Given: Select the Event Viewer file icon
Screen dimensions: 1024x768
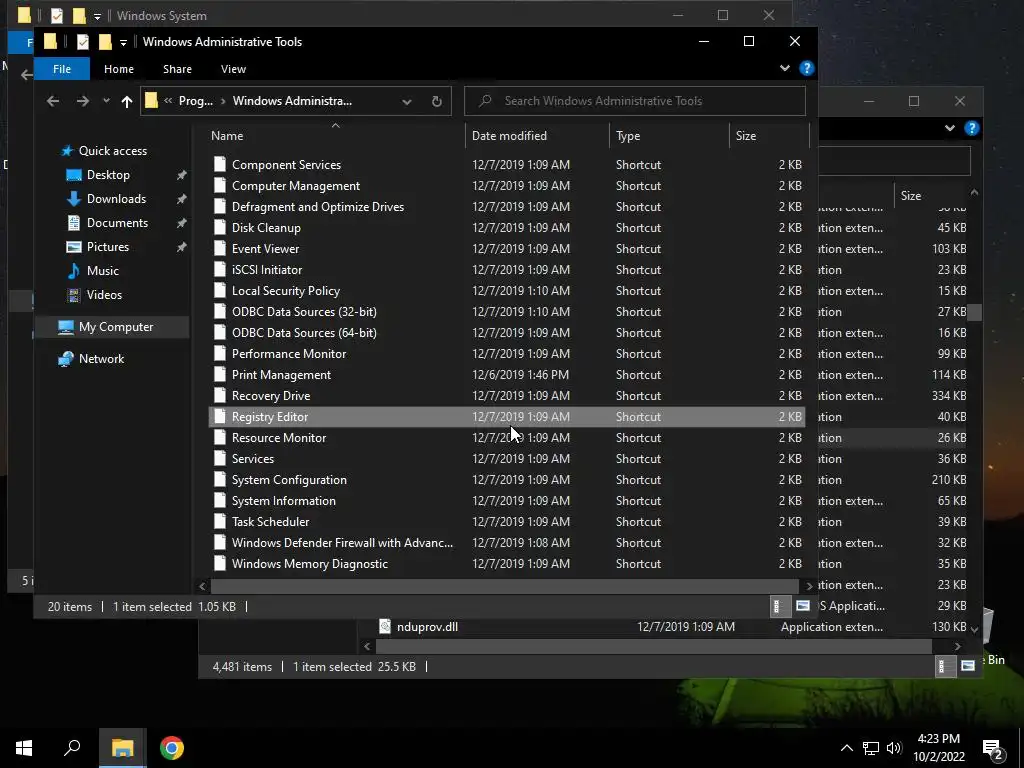Looking at the screenshot, I should point(220,248).
